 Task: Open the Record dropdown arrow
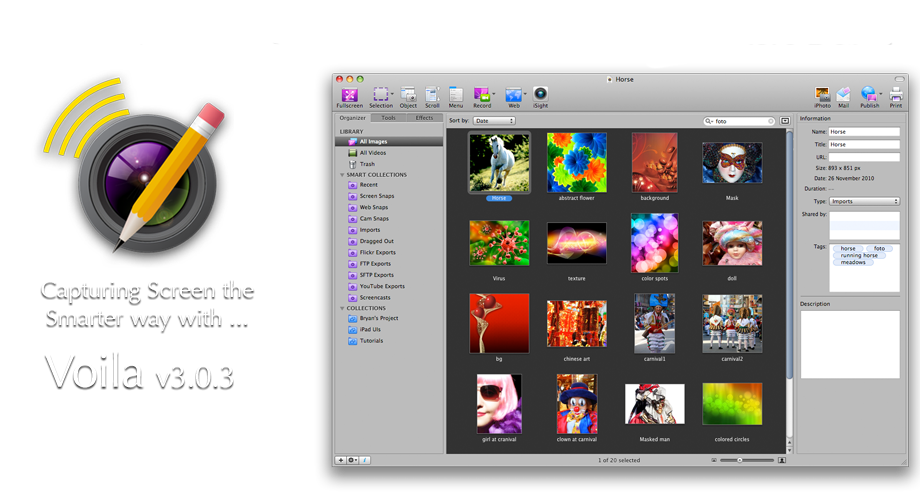pos(493,94)
